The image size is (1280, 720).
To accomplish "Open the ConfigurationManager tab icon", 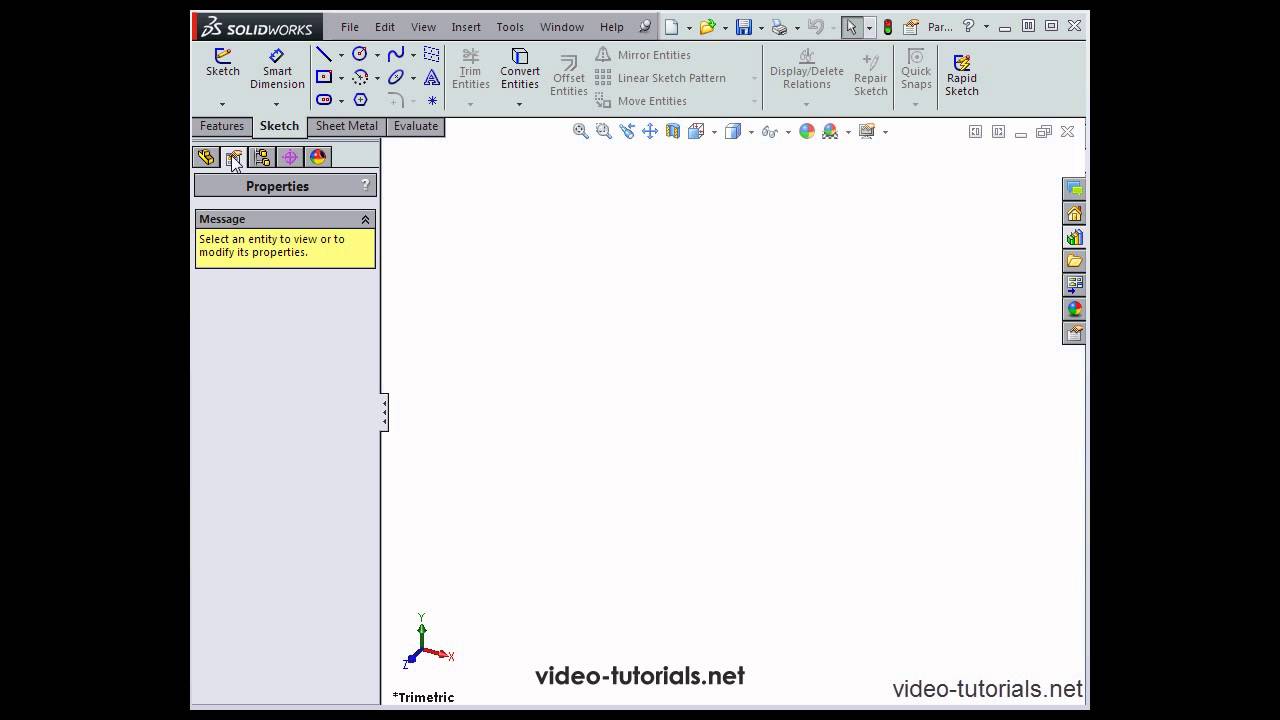I will point(262,157).
